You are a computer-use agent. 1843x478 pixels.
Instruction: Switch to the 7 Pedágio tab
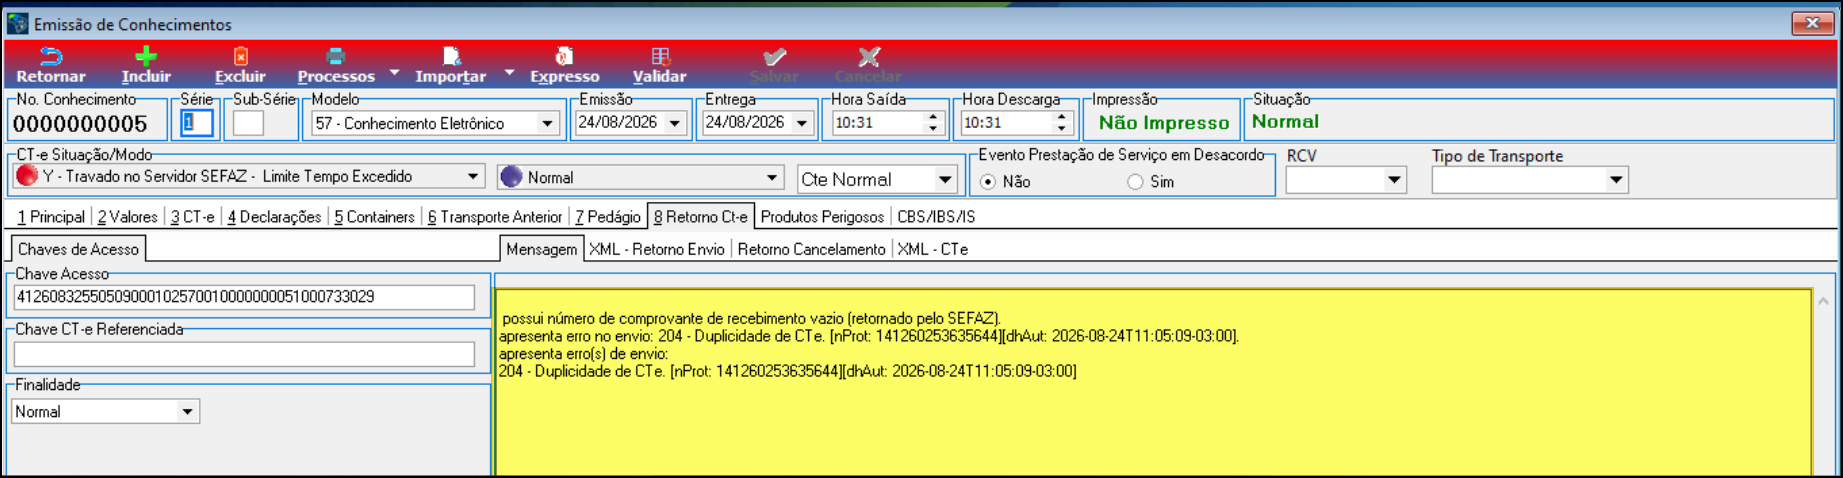(x=608, y=217)
